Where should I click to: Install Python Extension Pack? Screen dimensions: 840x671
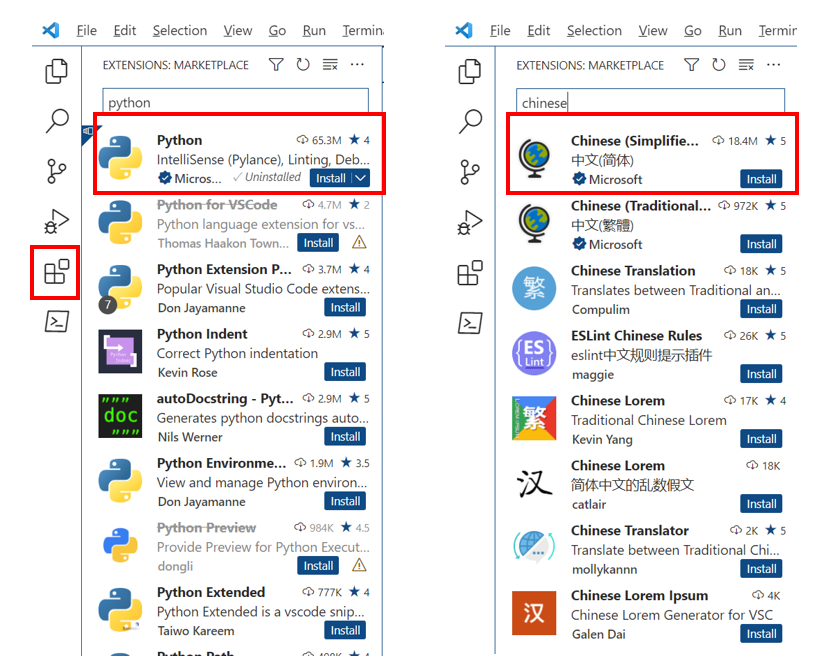click(345, 307)
